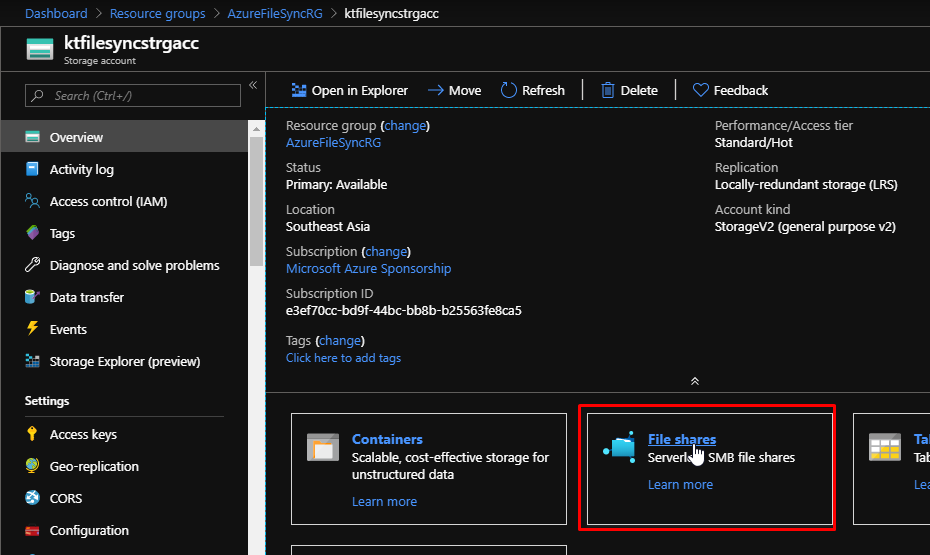Image resolution: width=930 pixels, height=555 pixels.
Task: Click the Geo-replication globe icon
Action: 33,465
